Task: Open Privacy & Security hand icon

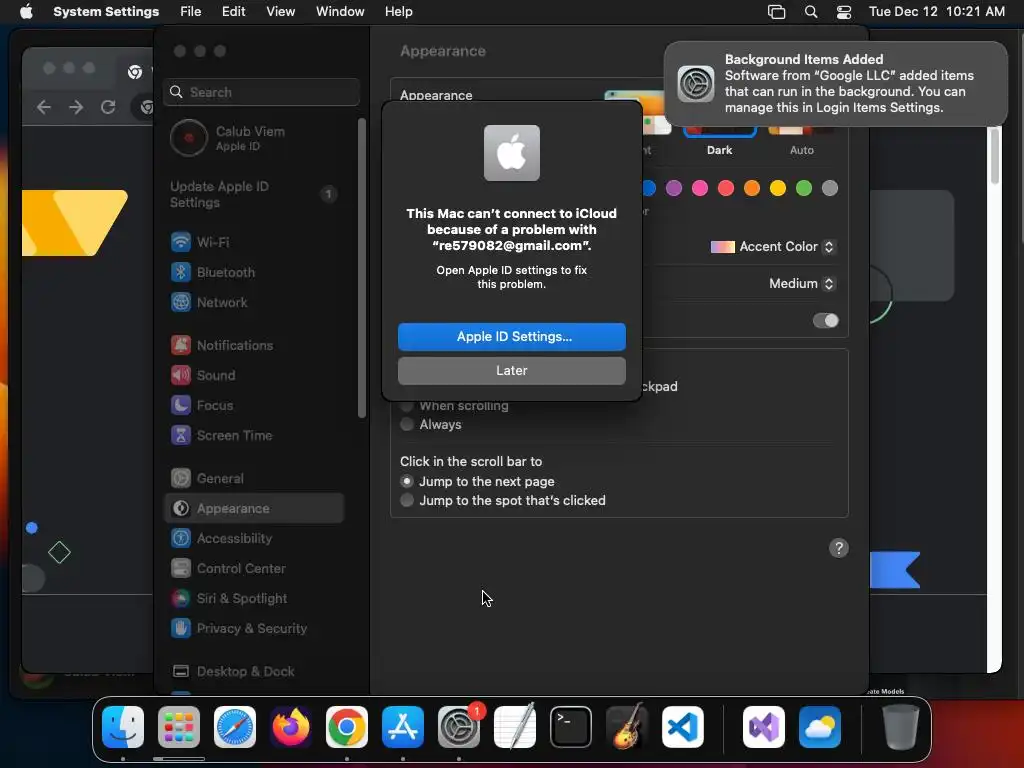Action: [x=181, y=628]
